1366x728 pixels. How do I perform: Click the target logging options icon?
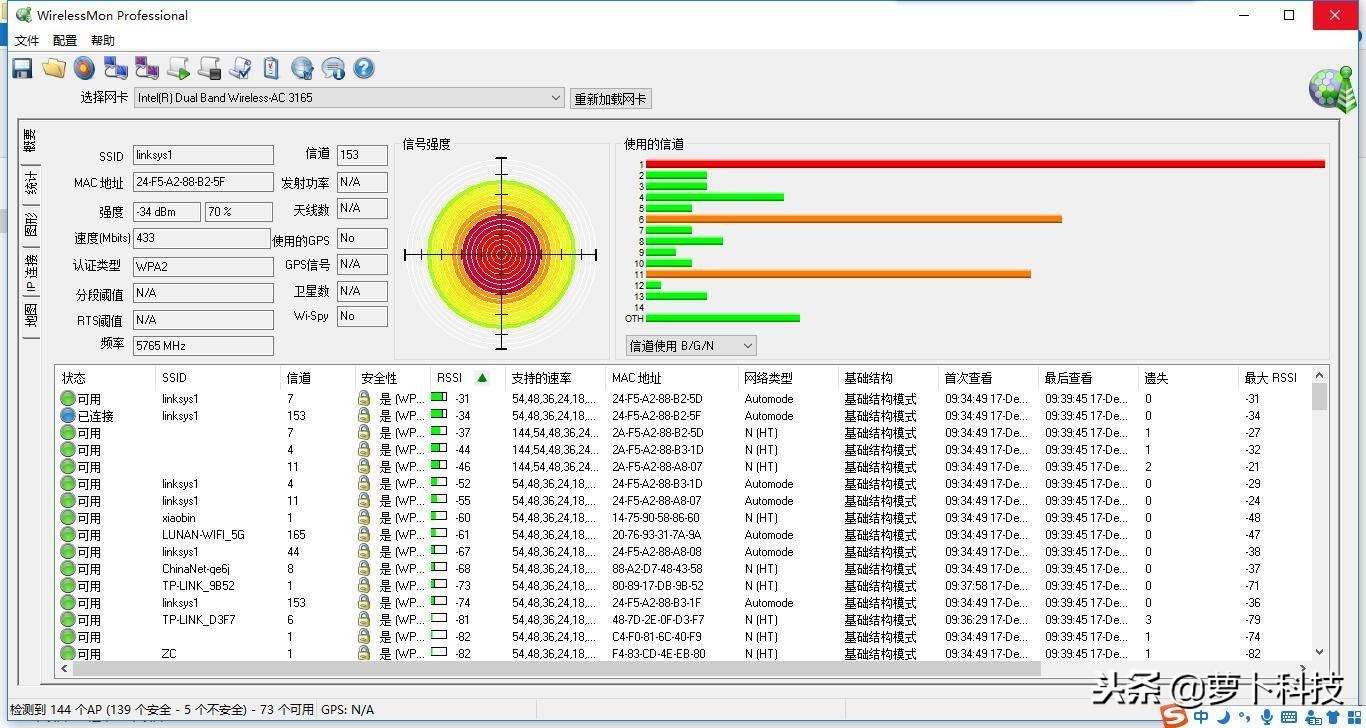(x=85, y=68)
